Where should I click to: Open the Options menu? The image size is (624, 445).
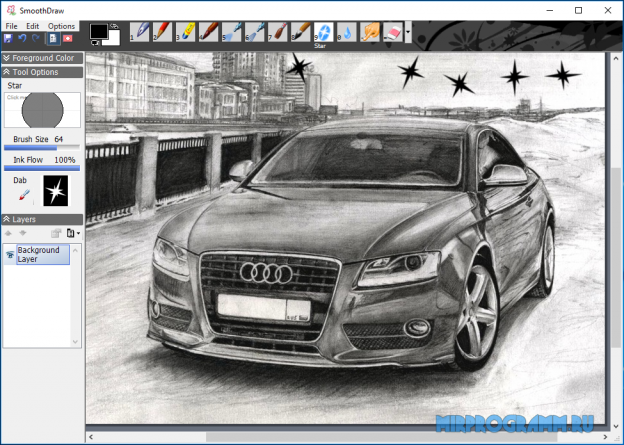coord(61,26)
